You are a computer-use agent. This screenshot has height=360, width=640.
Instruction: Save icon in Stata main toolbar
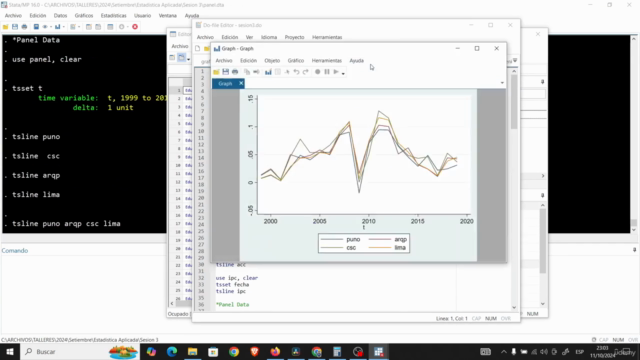click(x=15, y=27)
